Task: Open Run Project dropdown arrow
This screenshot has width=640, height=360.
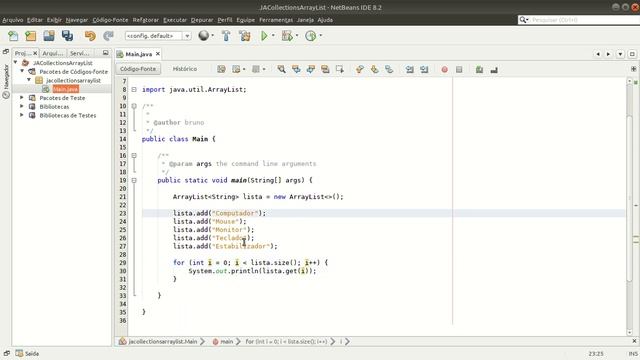Action: [x=273, y=36]
